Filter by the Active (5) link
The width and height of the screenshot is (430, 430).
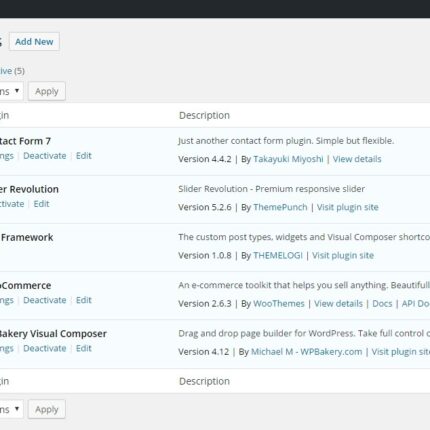click(12, 71)
